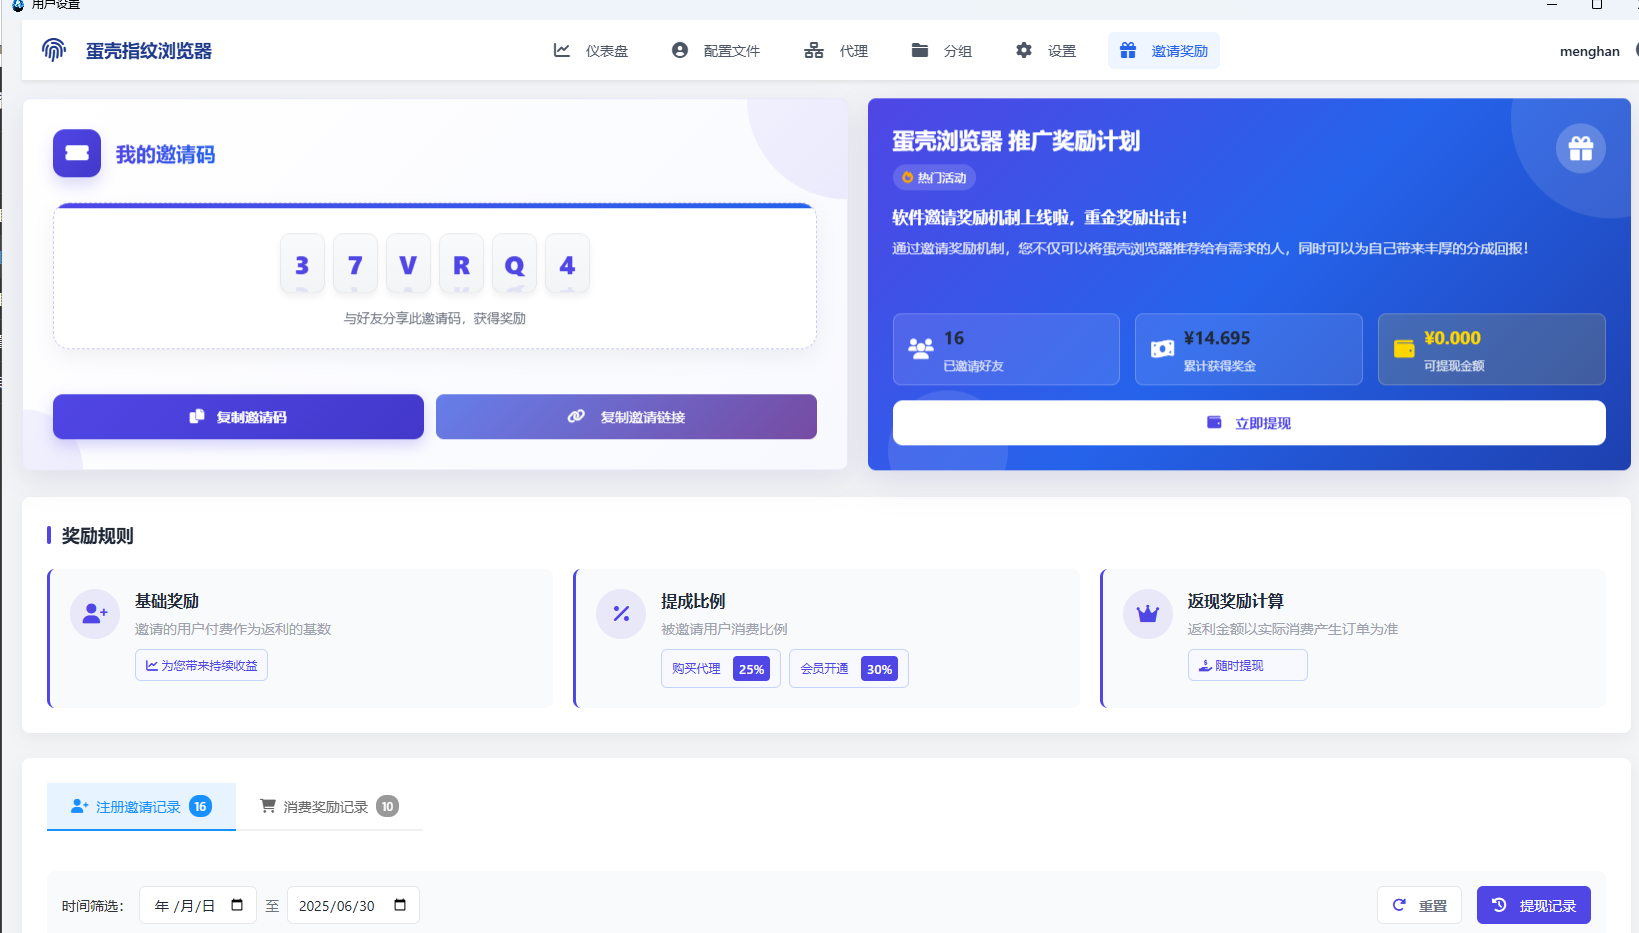Open the 仪表盘 dashboard menu
The height and width of the screenshot is (933, 1639).
(x=591, y=51)
